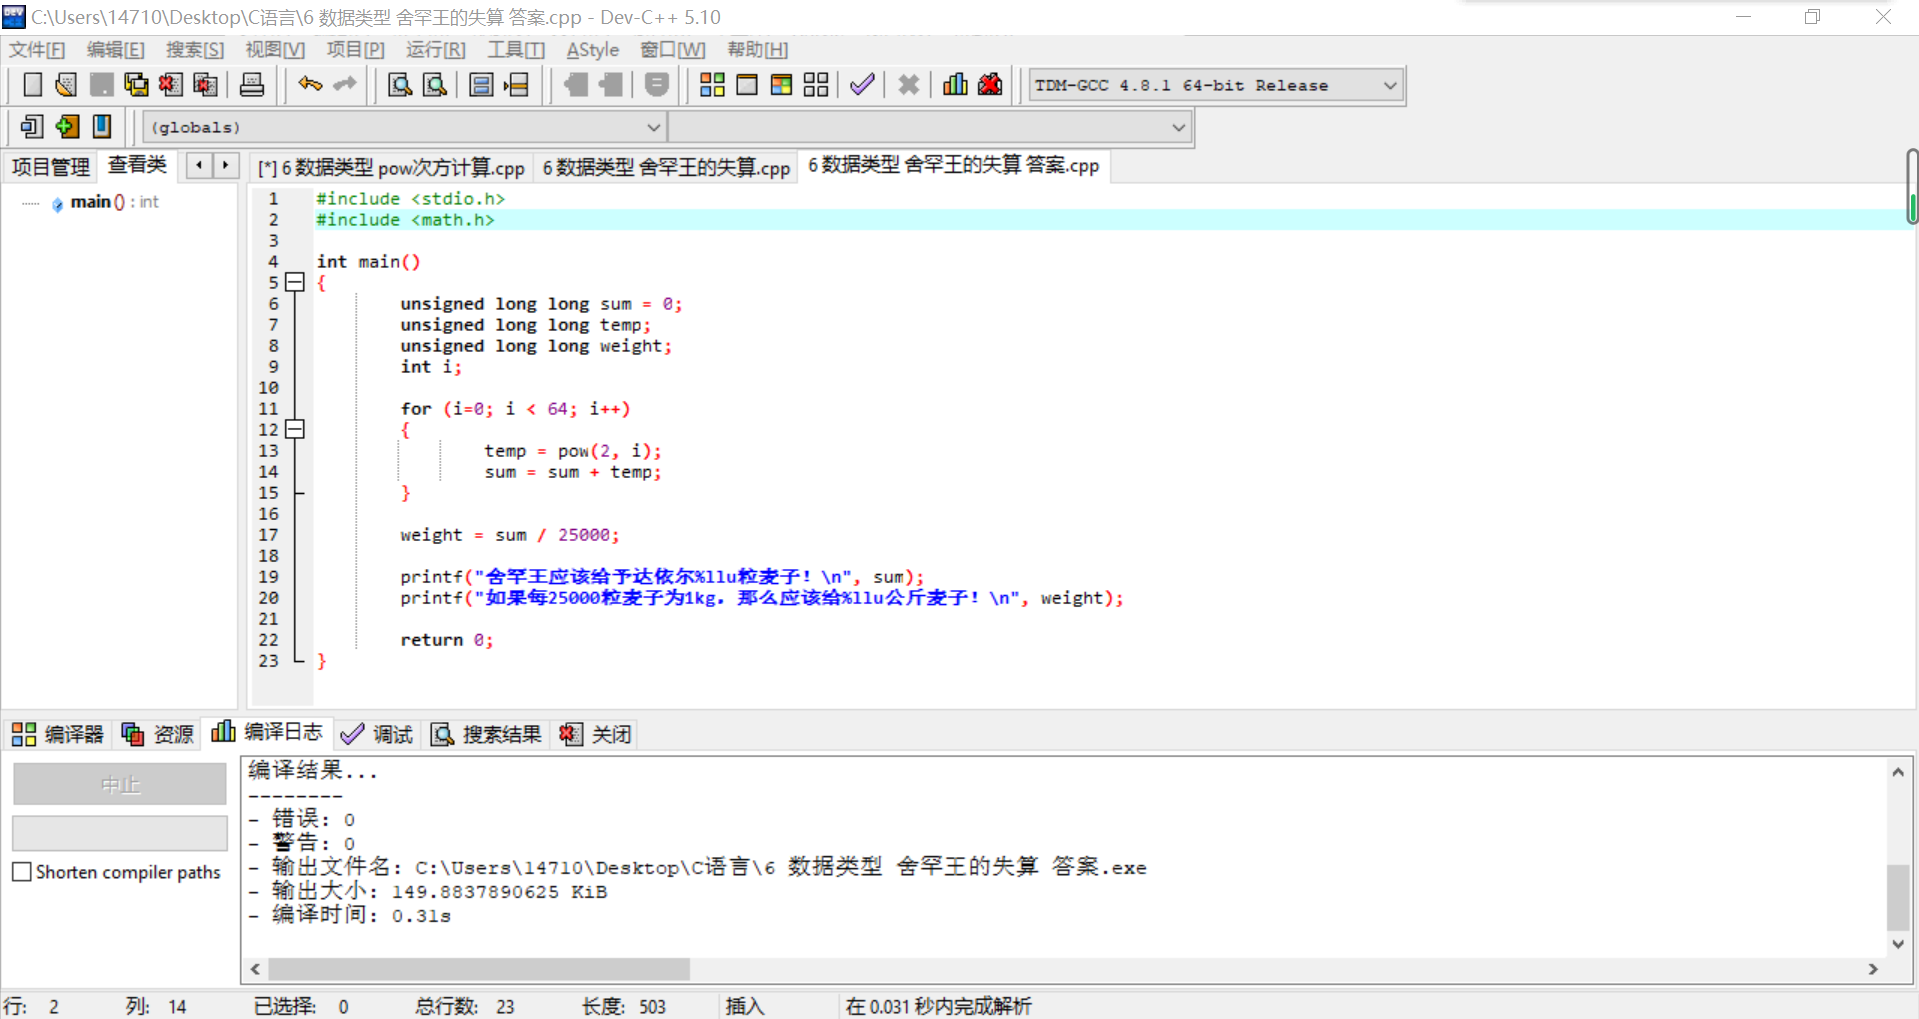Image resolution: width=1919 pixels, height=1019 pixels.
Task: Click the grayed-out Redo arrow
Action: coord(345,85)
